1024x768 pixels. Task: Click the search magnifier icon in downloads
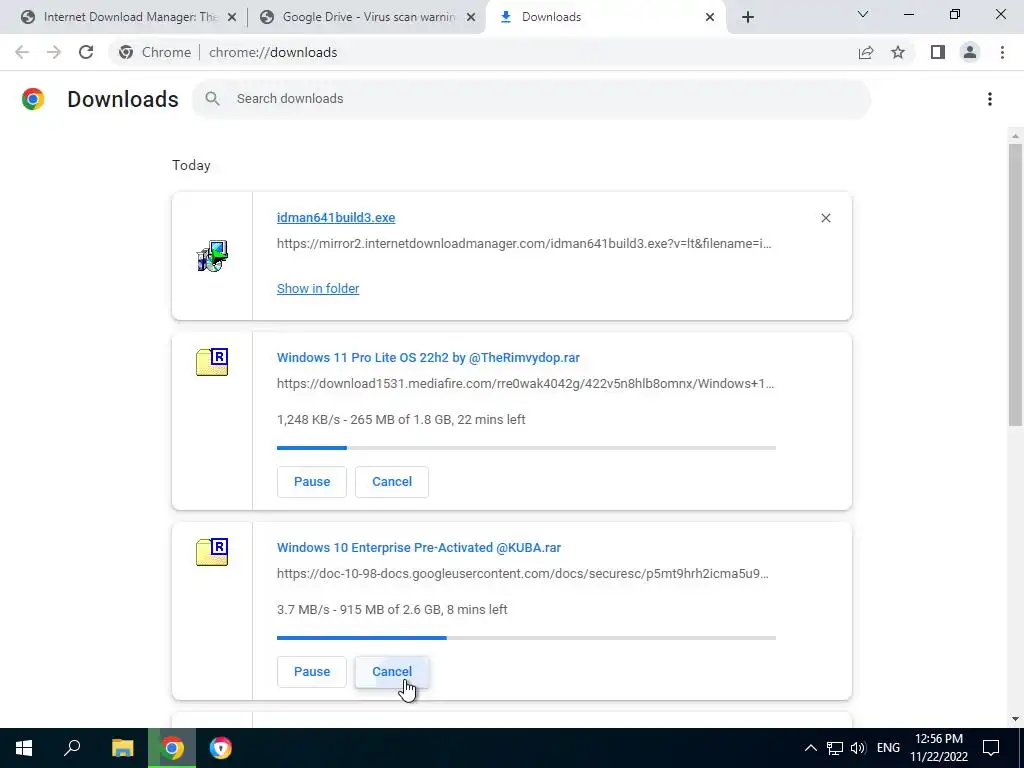[212, 99]
